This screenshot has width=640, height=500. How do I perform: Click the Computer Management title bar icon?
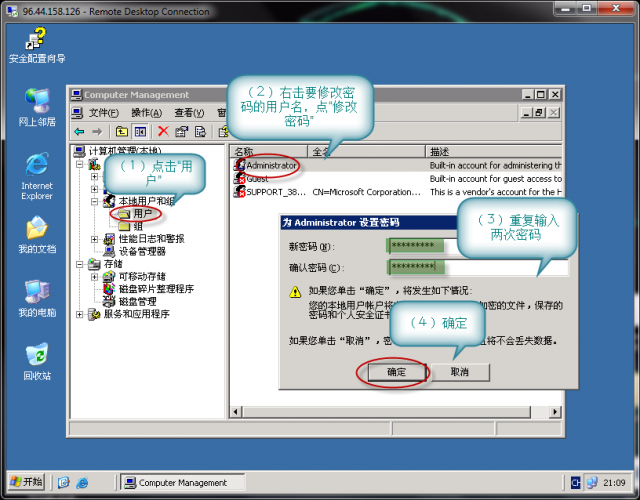(76, 95)
